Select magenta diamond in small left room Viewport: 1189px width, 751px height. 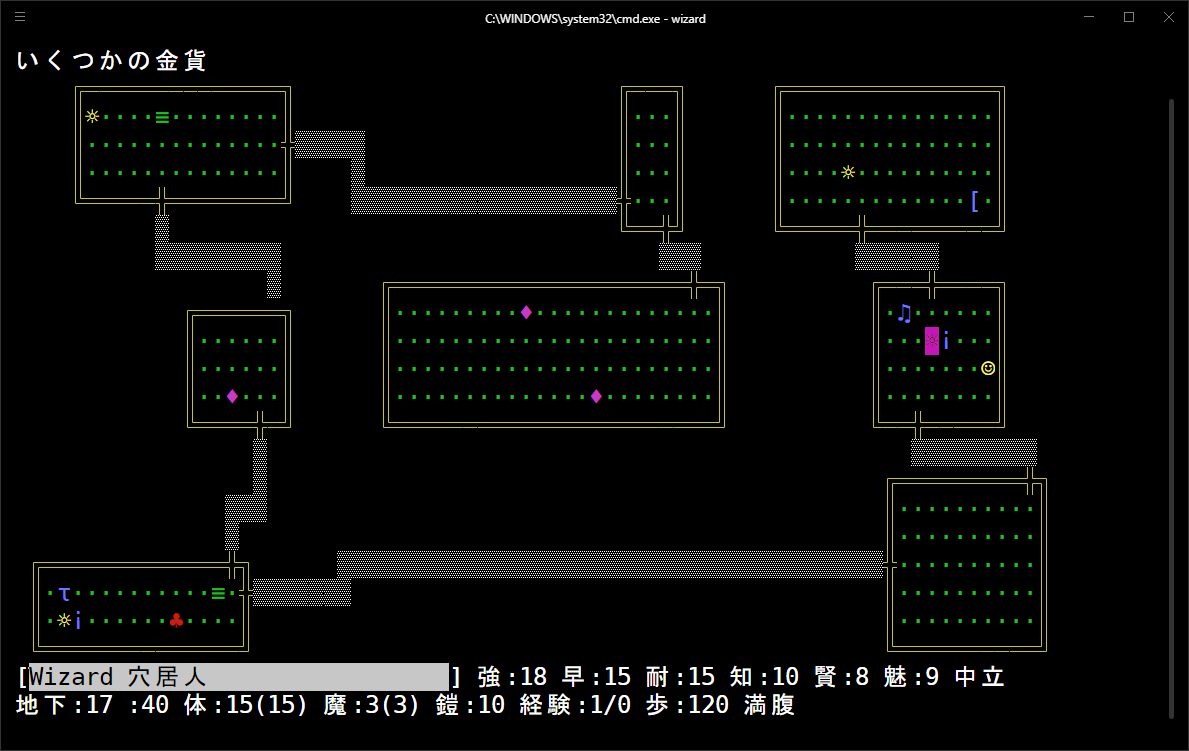[x=233, y=396]
